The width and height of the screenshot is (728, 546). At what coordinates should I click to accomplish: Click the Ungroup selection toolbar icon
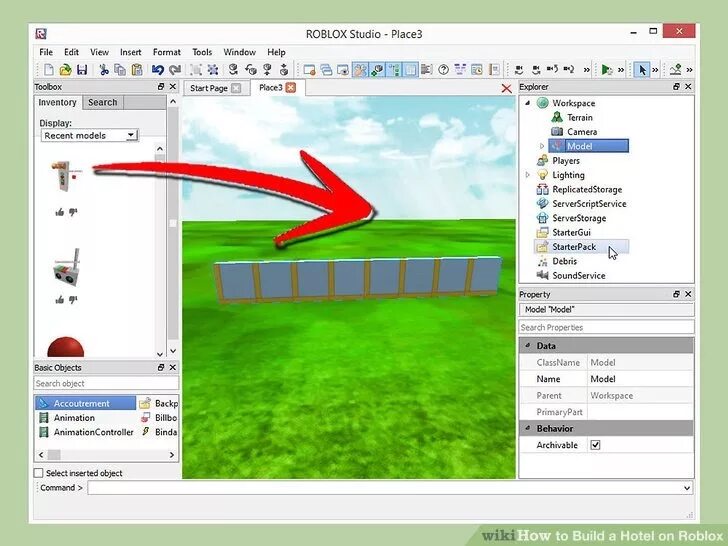click(x=213, y=70)
